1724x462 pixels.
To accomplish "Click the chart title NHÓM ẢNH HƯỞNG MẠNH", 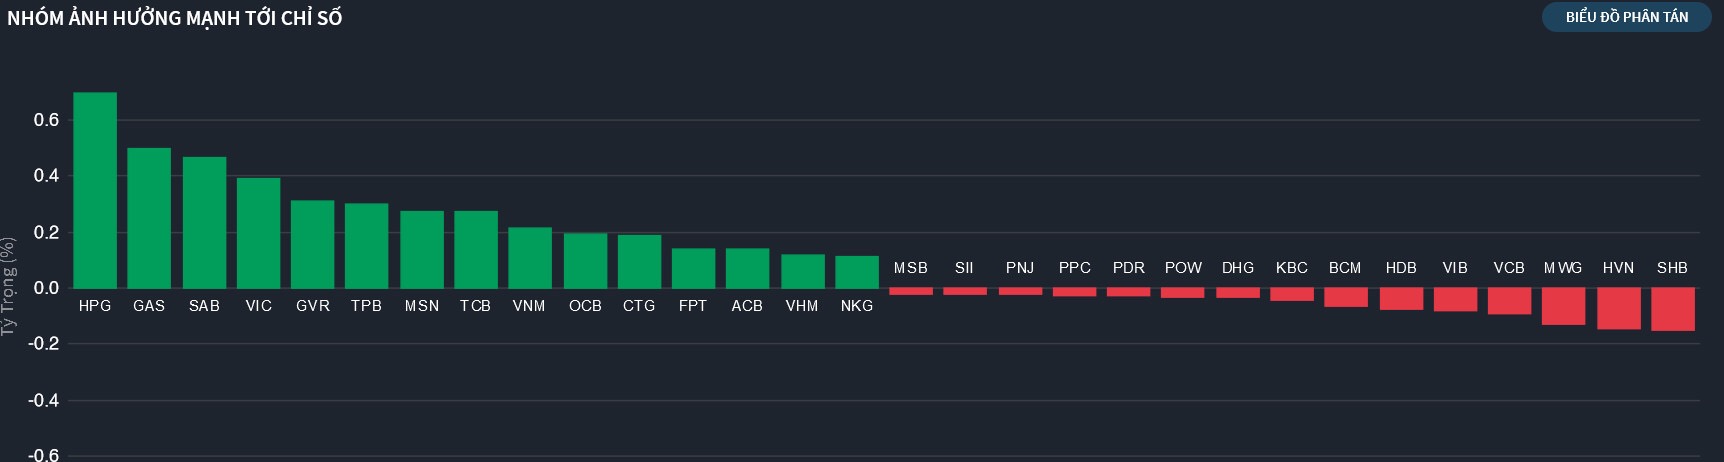I will [x=175, y=18].
